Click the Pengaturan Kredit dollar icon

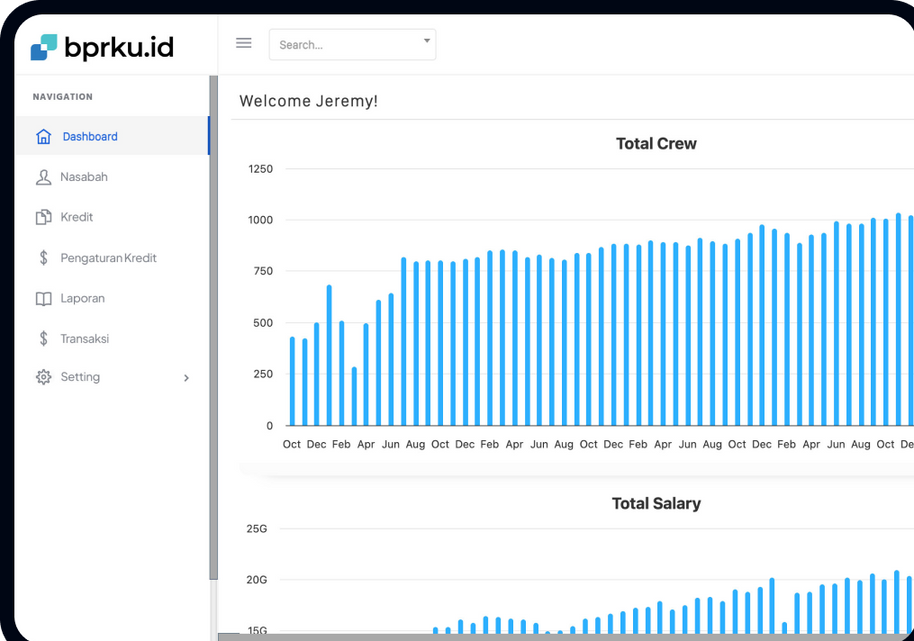coord(44,258)
